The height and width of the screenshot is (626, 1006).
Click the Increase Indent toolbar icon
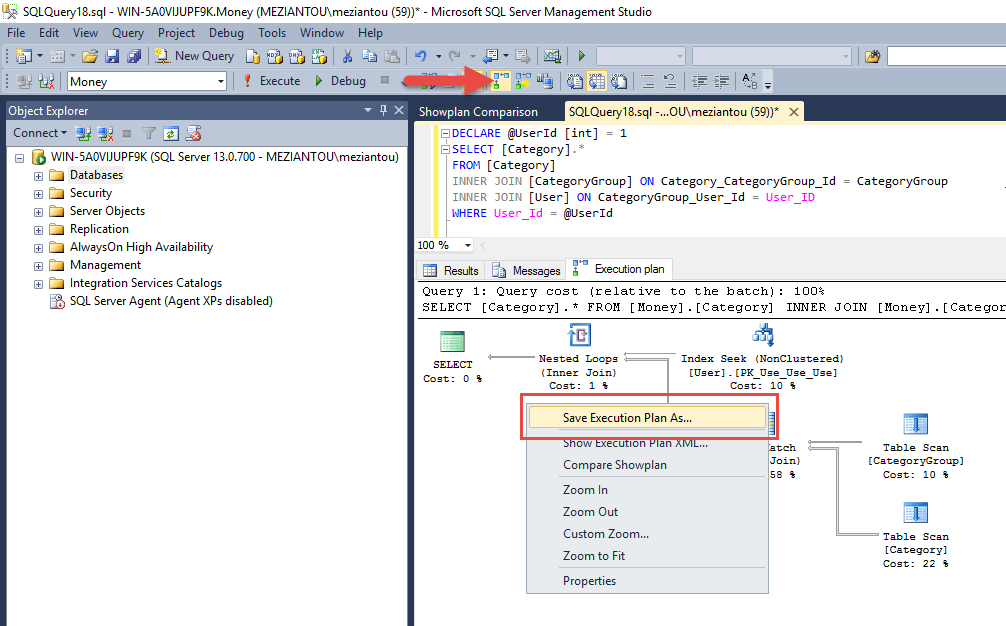click(x=721, y=80)
